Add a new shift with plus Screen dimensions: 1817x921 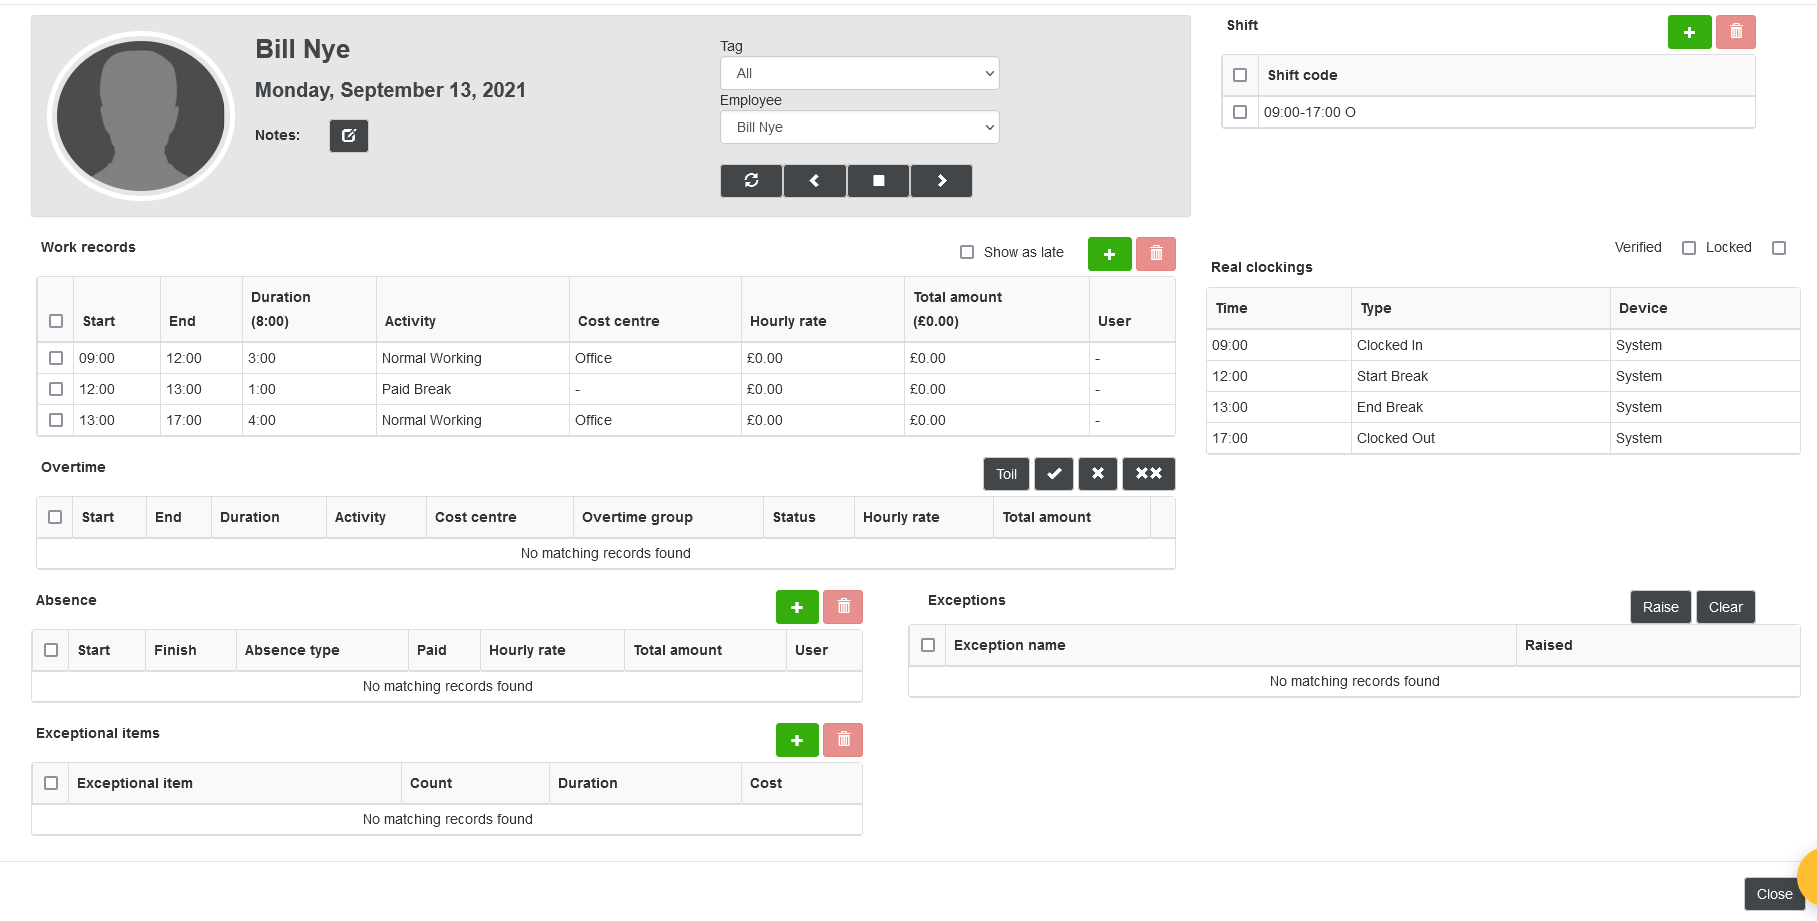click(x=1689, y=32)
